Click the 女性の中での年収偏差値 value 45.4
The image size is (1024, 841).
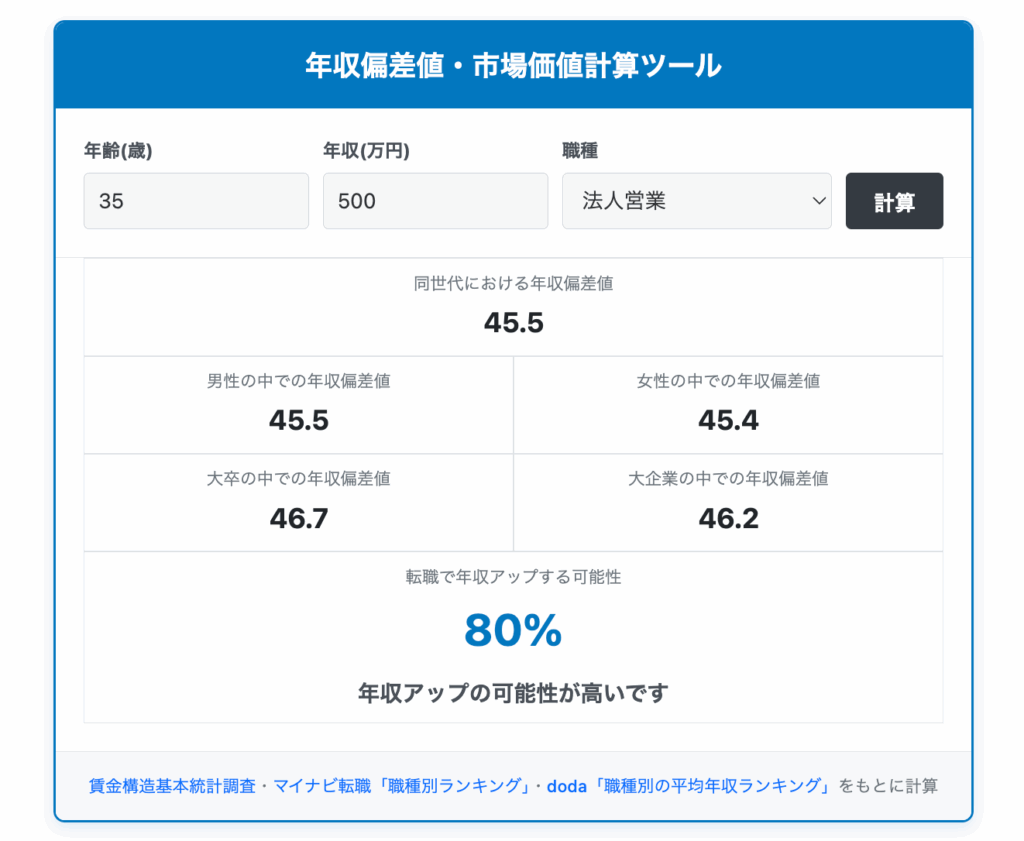(728, 421)
